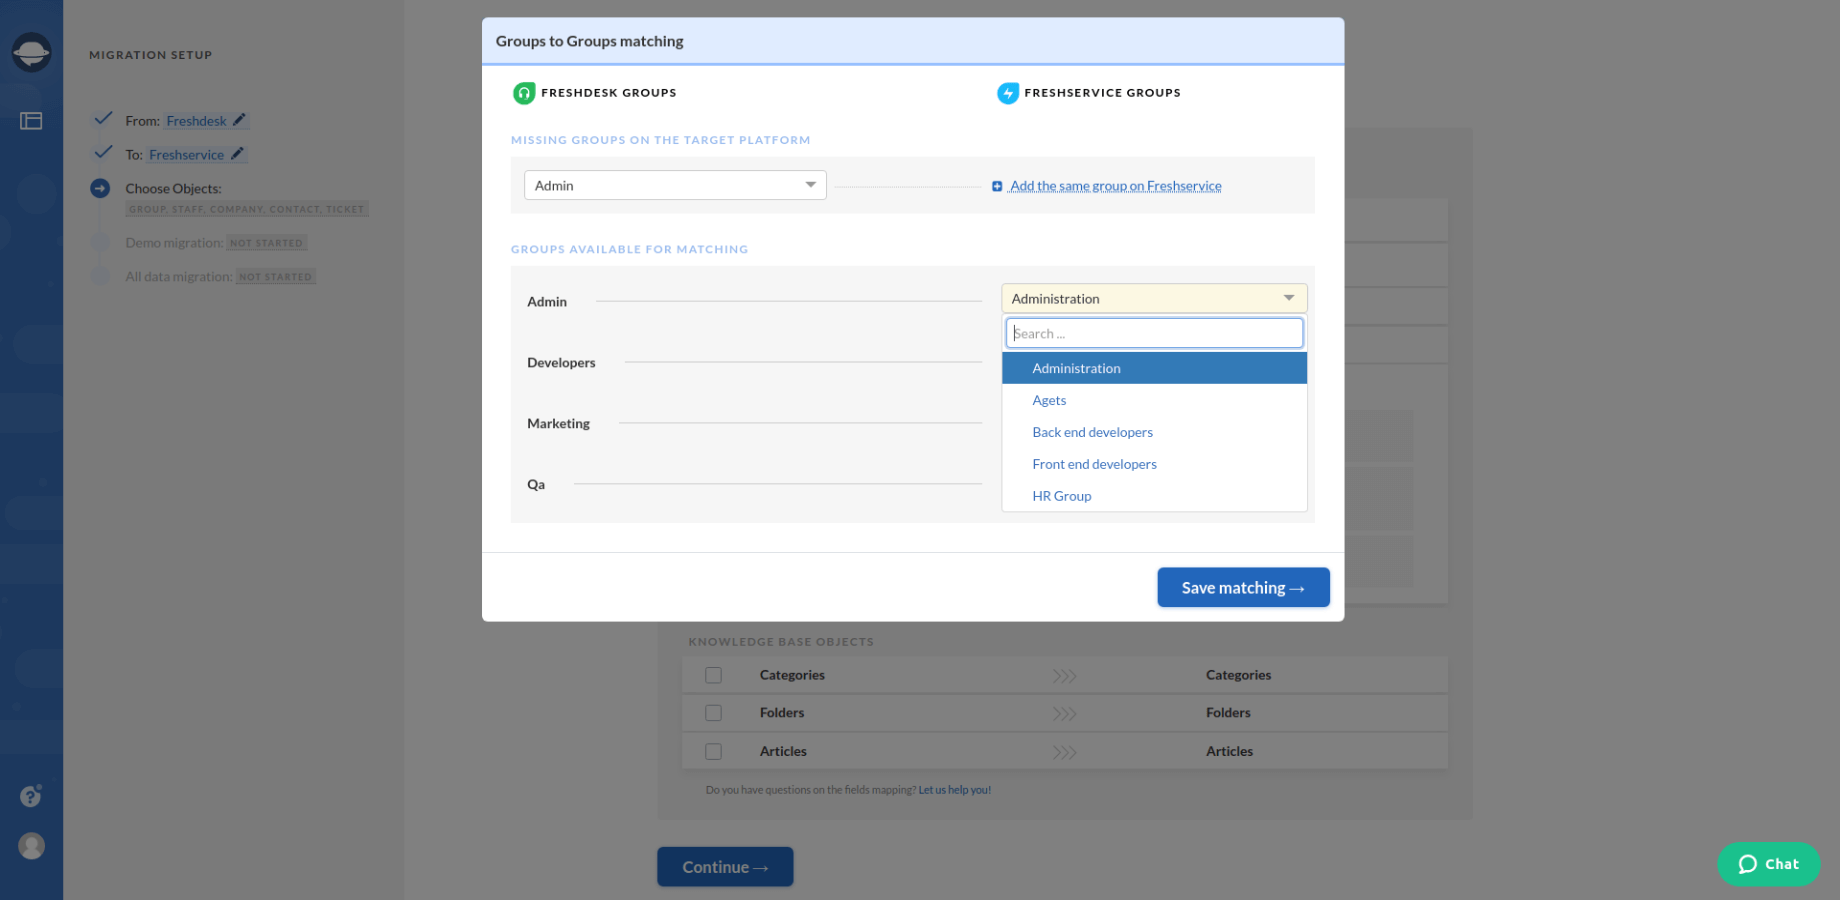Viewport: 1840px width, 900px height.
Task: Open the user profile avatar
Action: pos(32,846)
